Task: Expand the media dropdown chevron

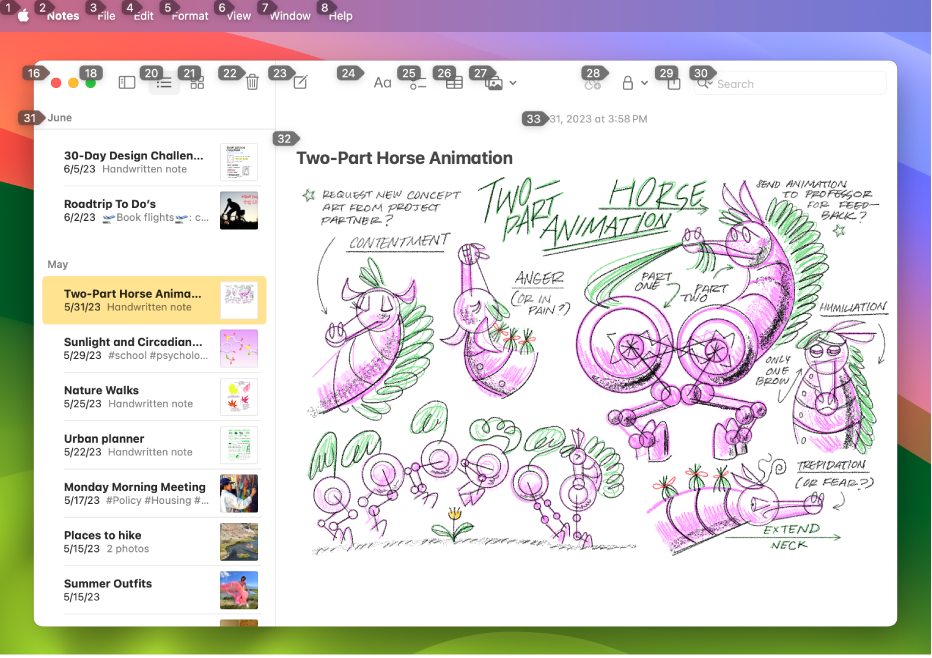Action: [513, 83]
